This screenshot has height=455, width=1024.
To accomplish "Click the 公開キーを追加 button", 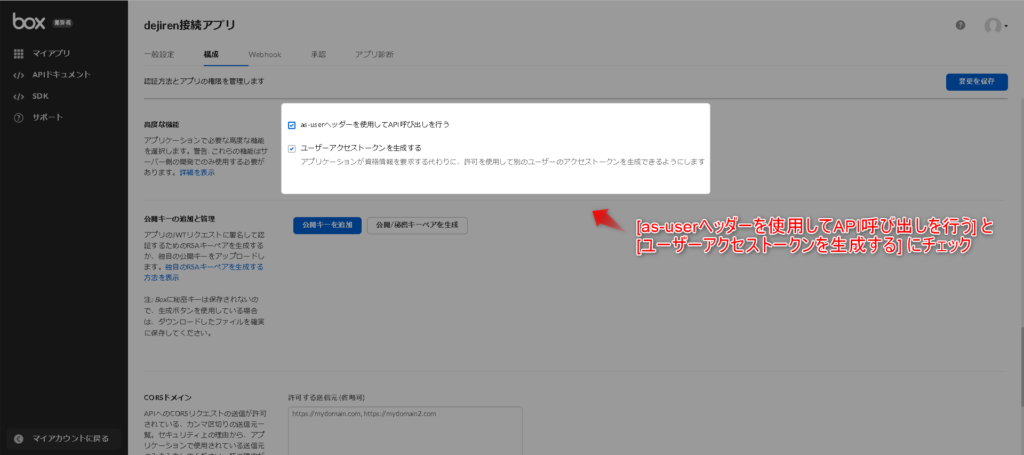I will point(327,225).
